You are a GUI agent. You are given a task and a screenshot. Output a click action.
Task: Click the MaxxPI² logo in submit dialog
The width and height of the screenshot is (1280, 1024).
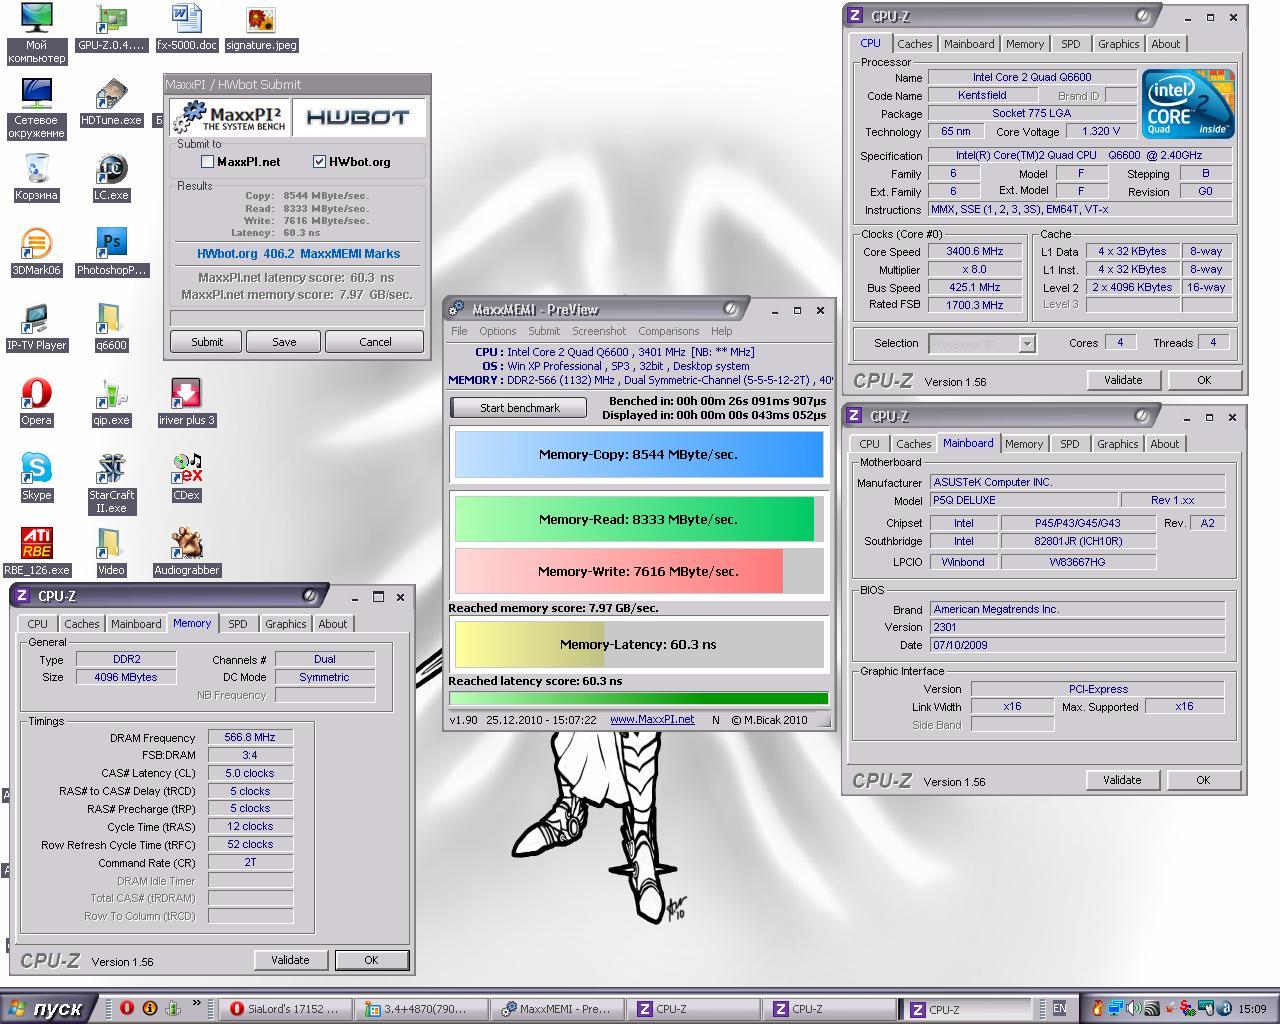tap(231, 117)
